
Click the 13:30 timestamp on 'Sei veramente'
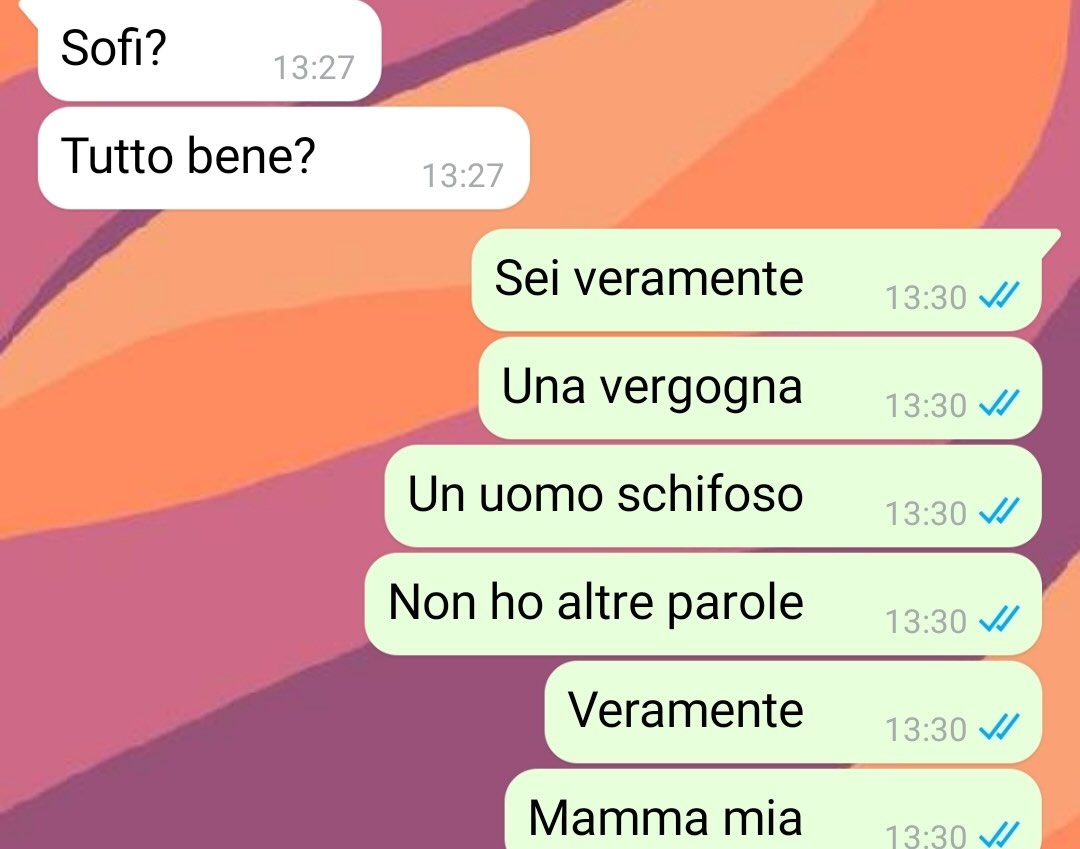coord(926,298)
